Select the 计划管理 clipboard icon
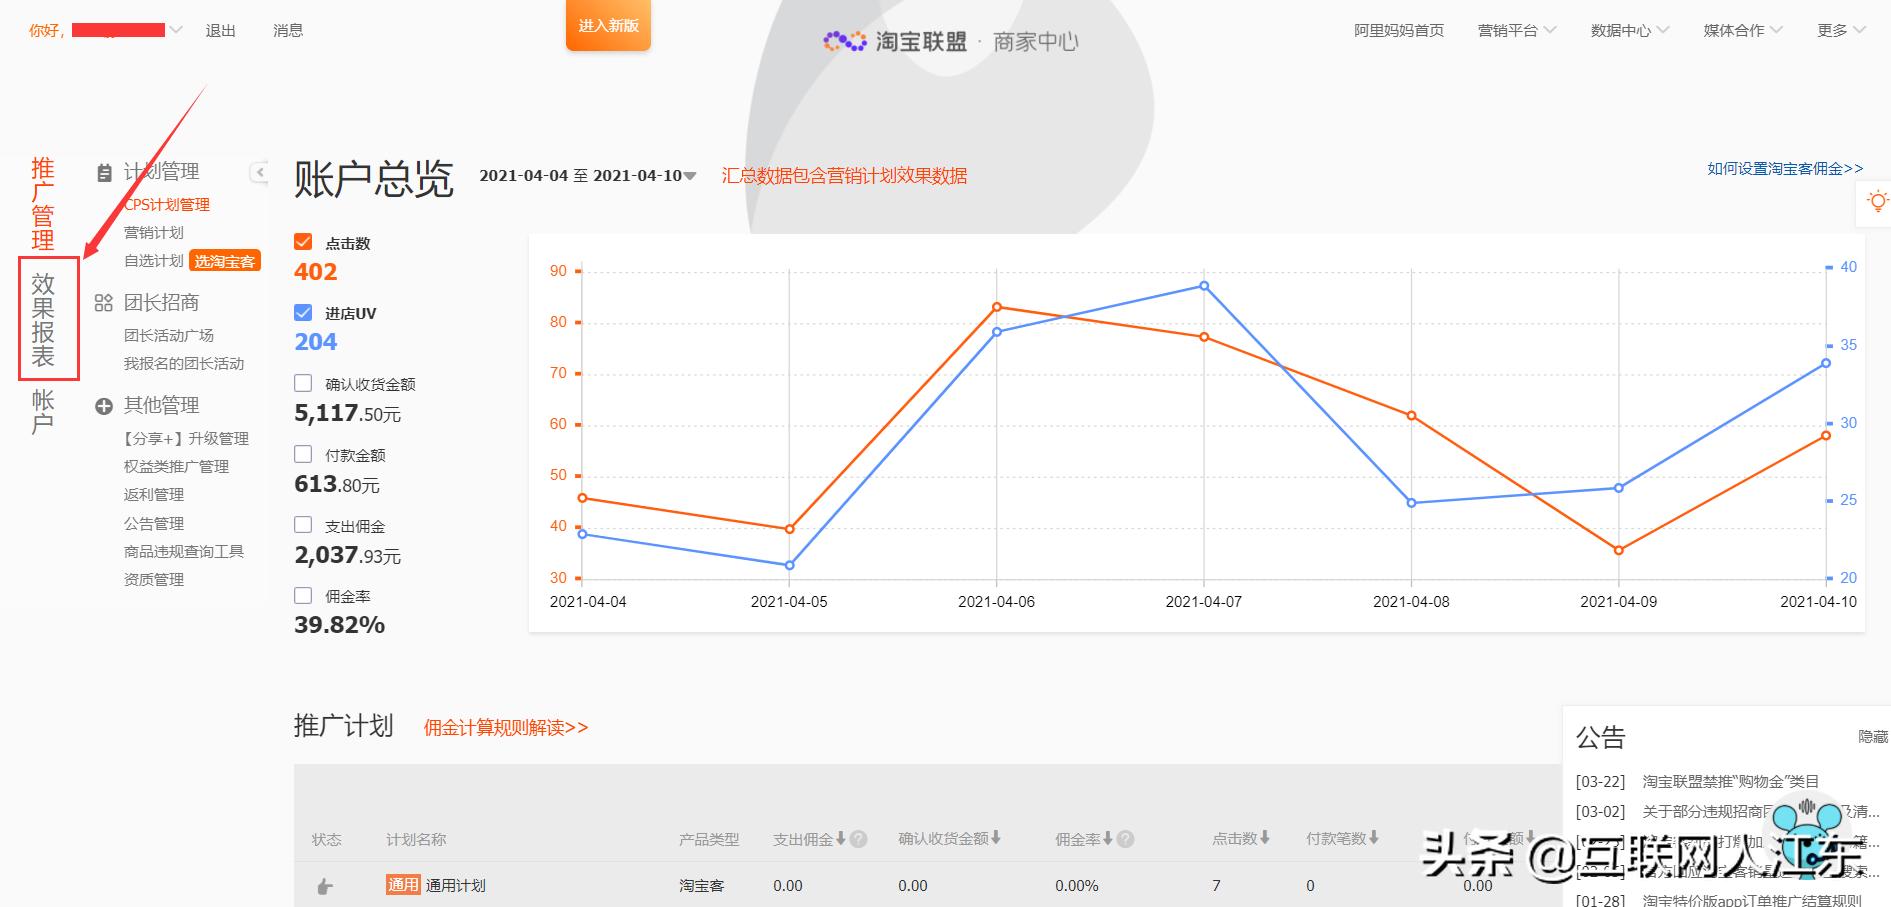Screen dimensions: 1891x907 102,172
